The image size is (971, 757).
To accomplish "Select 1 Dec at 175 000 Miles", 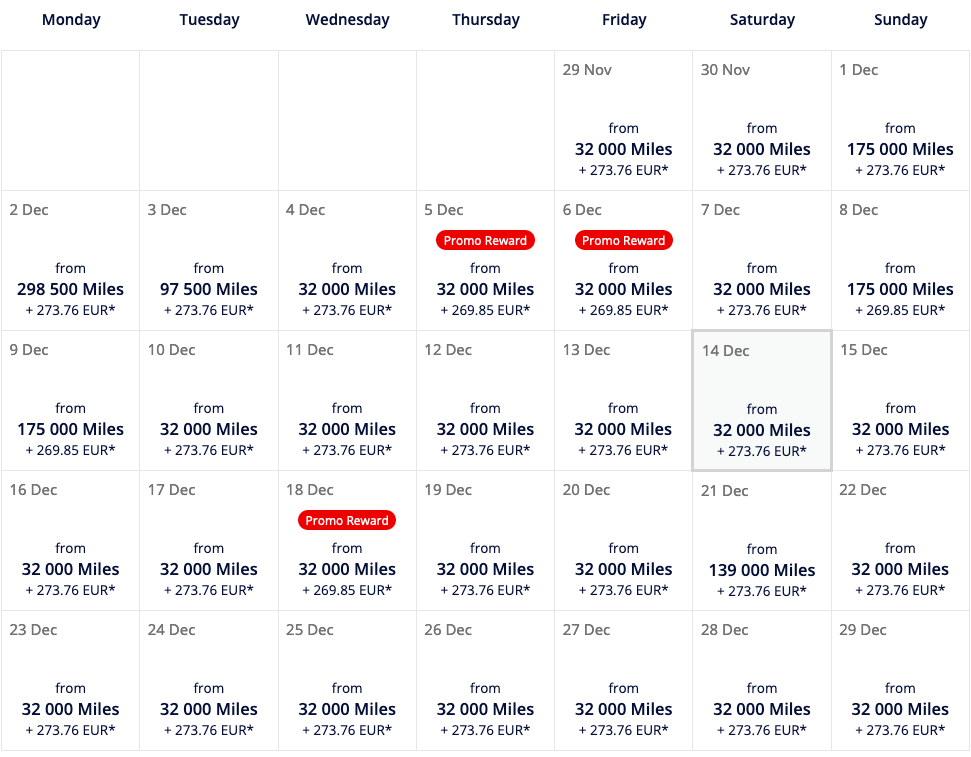I will 900,121.
